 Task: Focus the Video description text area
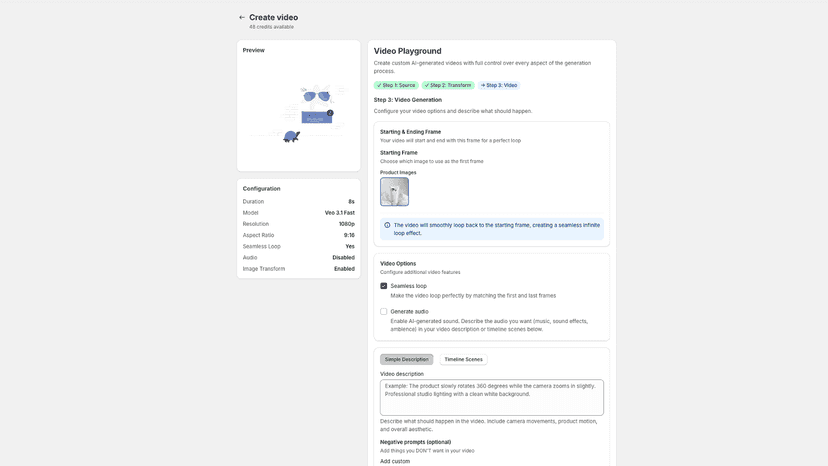pyautogui.click(x=492, y=397)
